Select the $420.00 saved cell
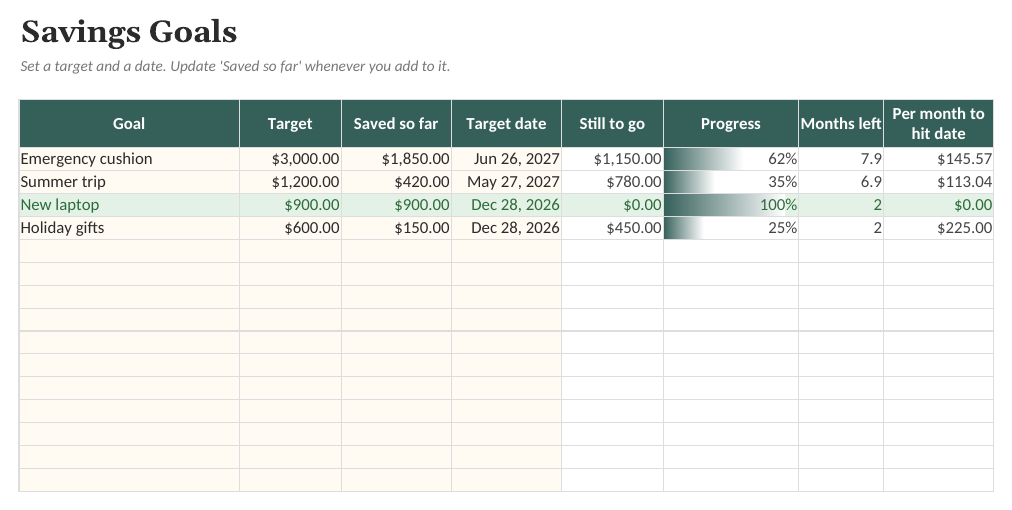This screenshot has width=1012, height=510. point(396,182)
